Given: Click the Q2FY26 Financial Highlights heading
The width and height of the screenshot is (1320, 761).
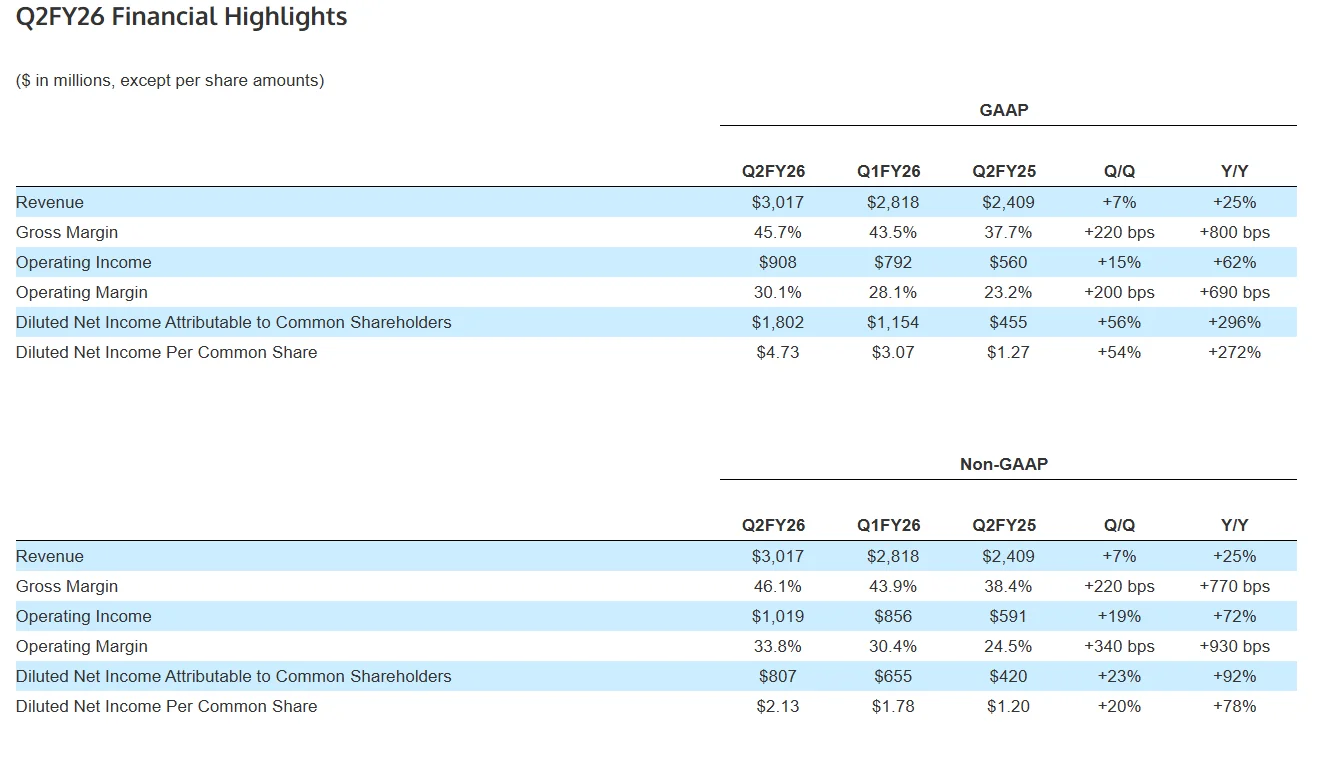Looking at the screenshot, I should pyautogui.click(x=181, y=17).
